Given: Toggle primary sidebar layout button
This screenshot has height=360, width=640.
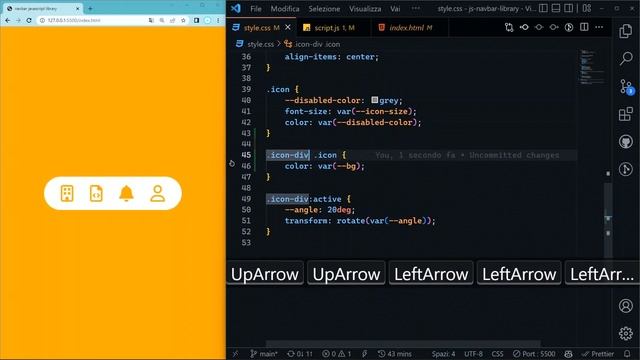Looking at the screenshot, I should click(x=543, y=8).
